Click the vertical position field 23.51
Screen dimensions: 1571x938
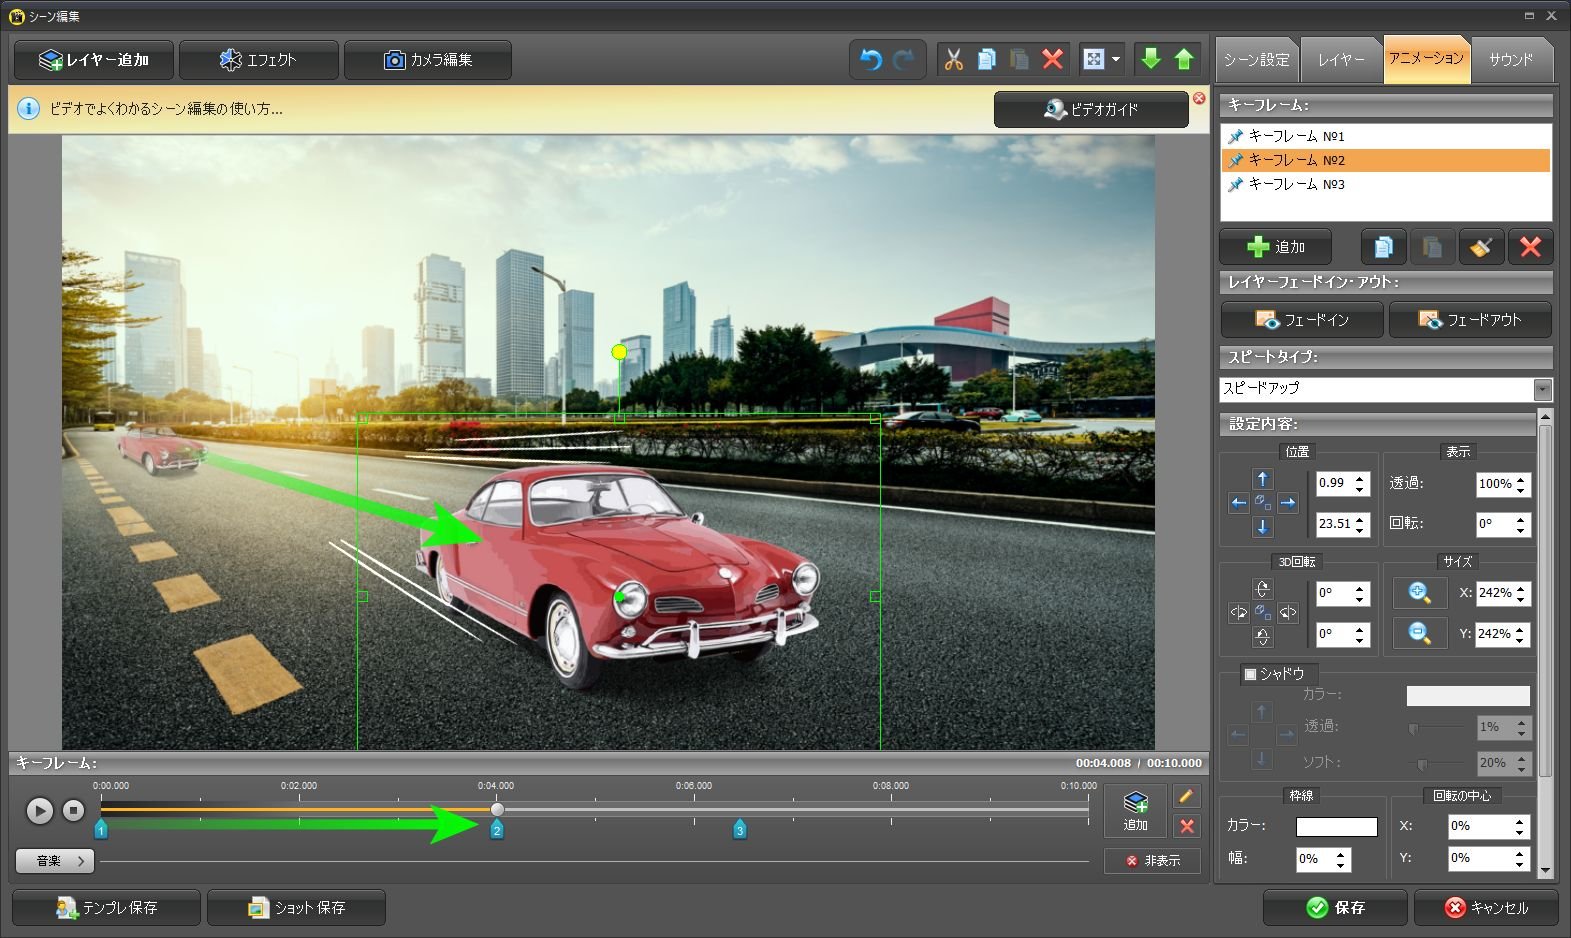[x=1334, y=523]
